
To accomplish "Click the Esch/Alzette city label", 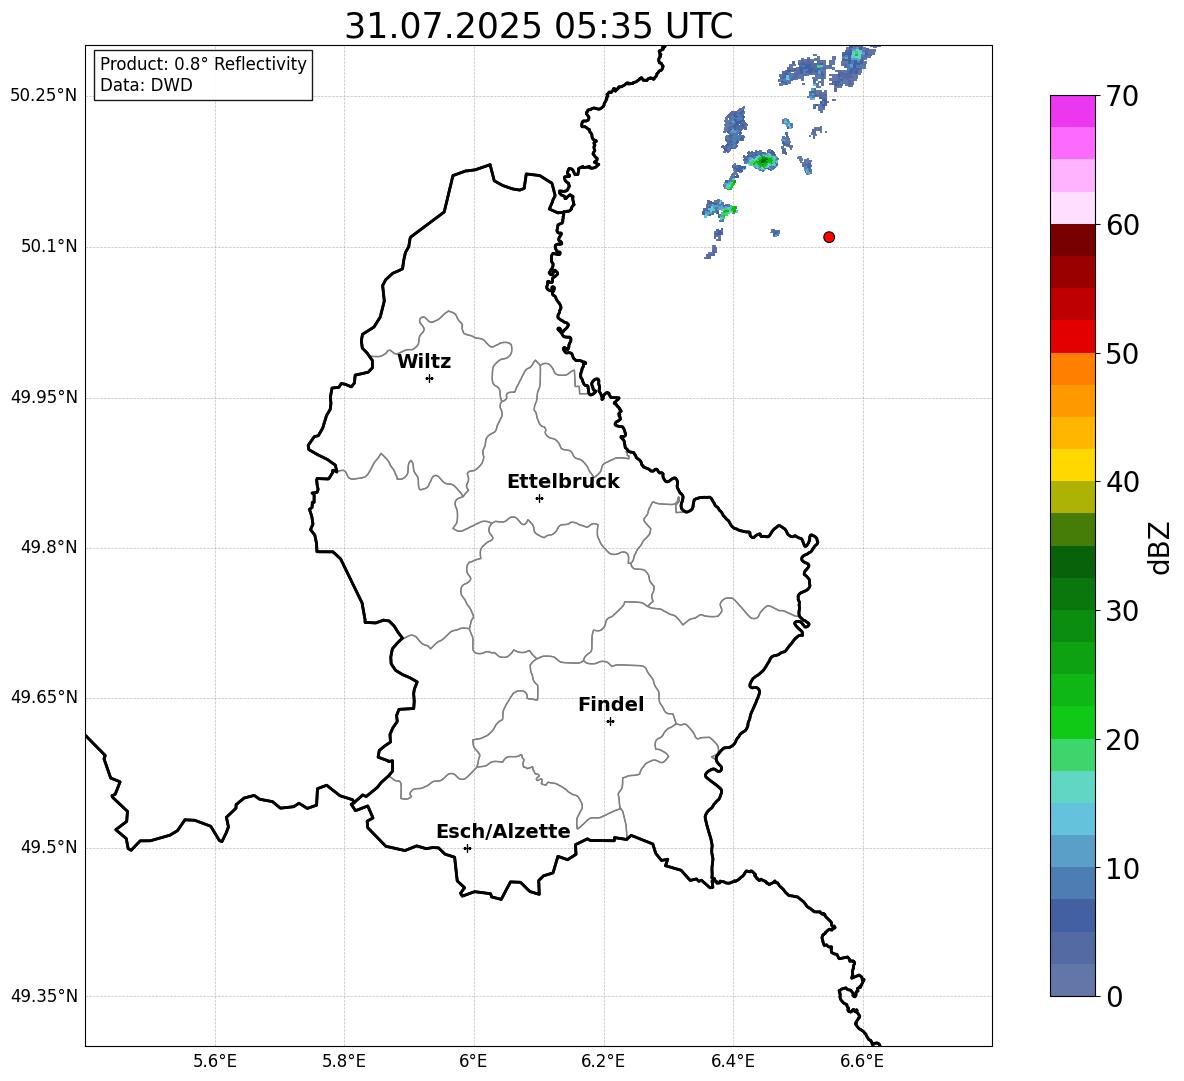I will (503, 832).
